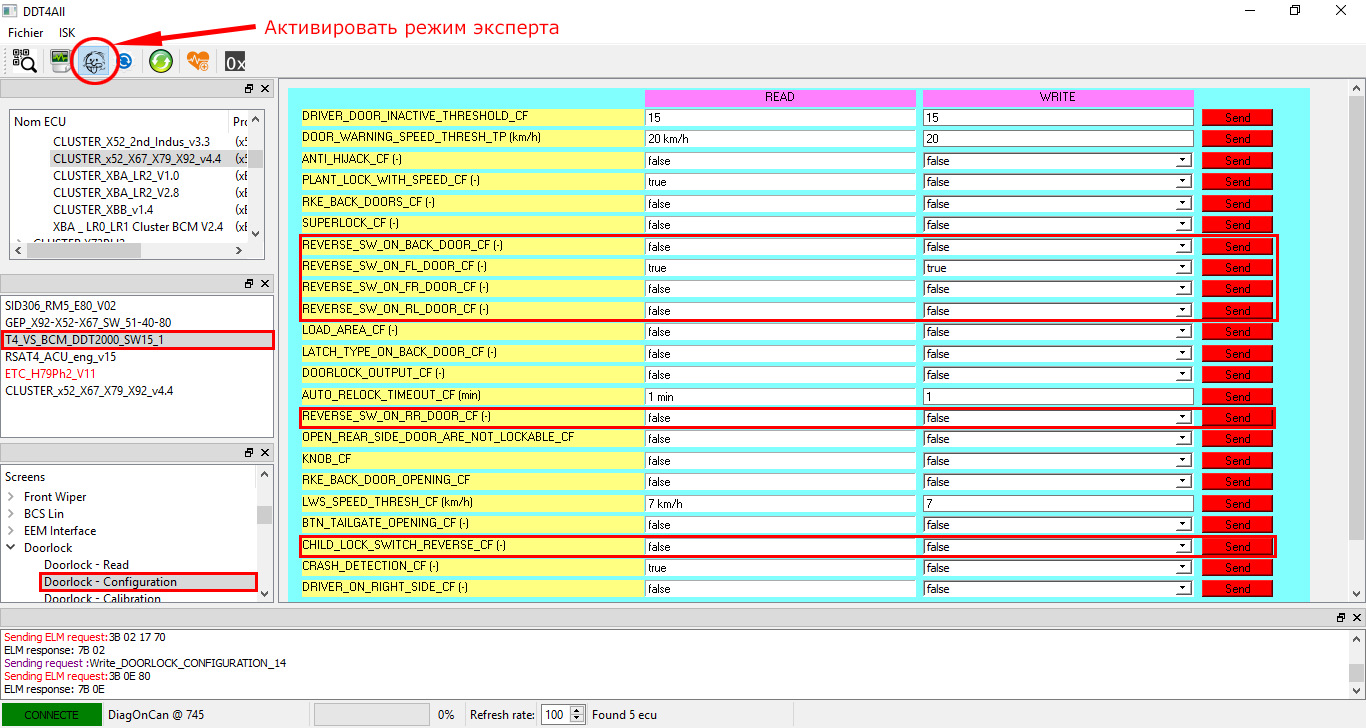The width and height of the screenshot is (1366, 728).
Task: Collapse the Doorlock tree node
Action: point(11,548)
